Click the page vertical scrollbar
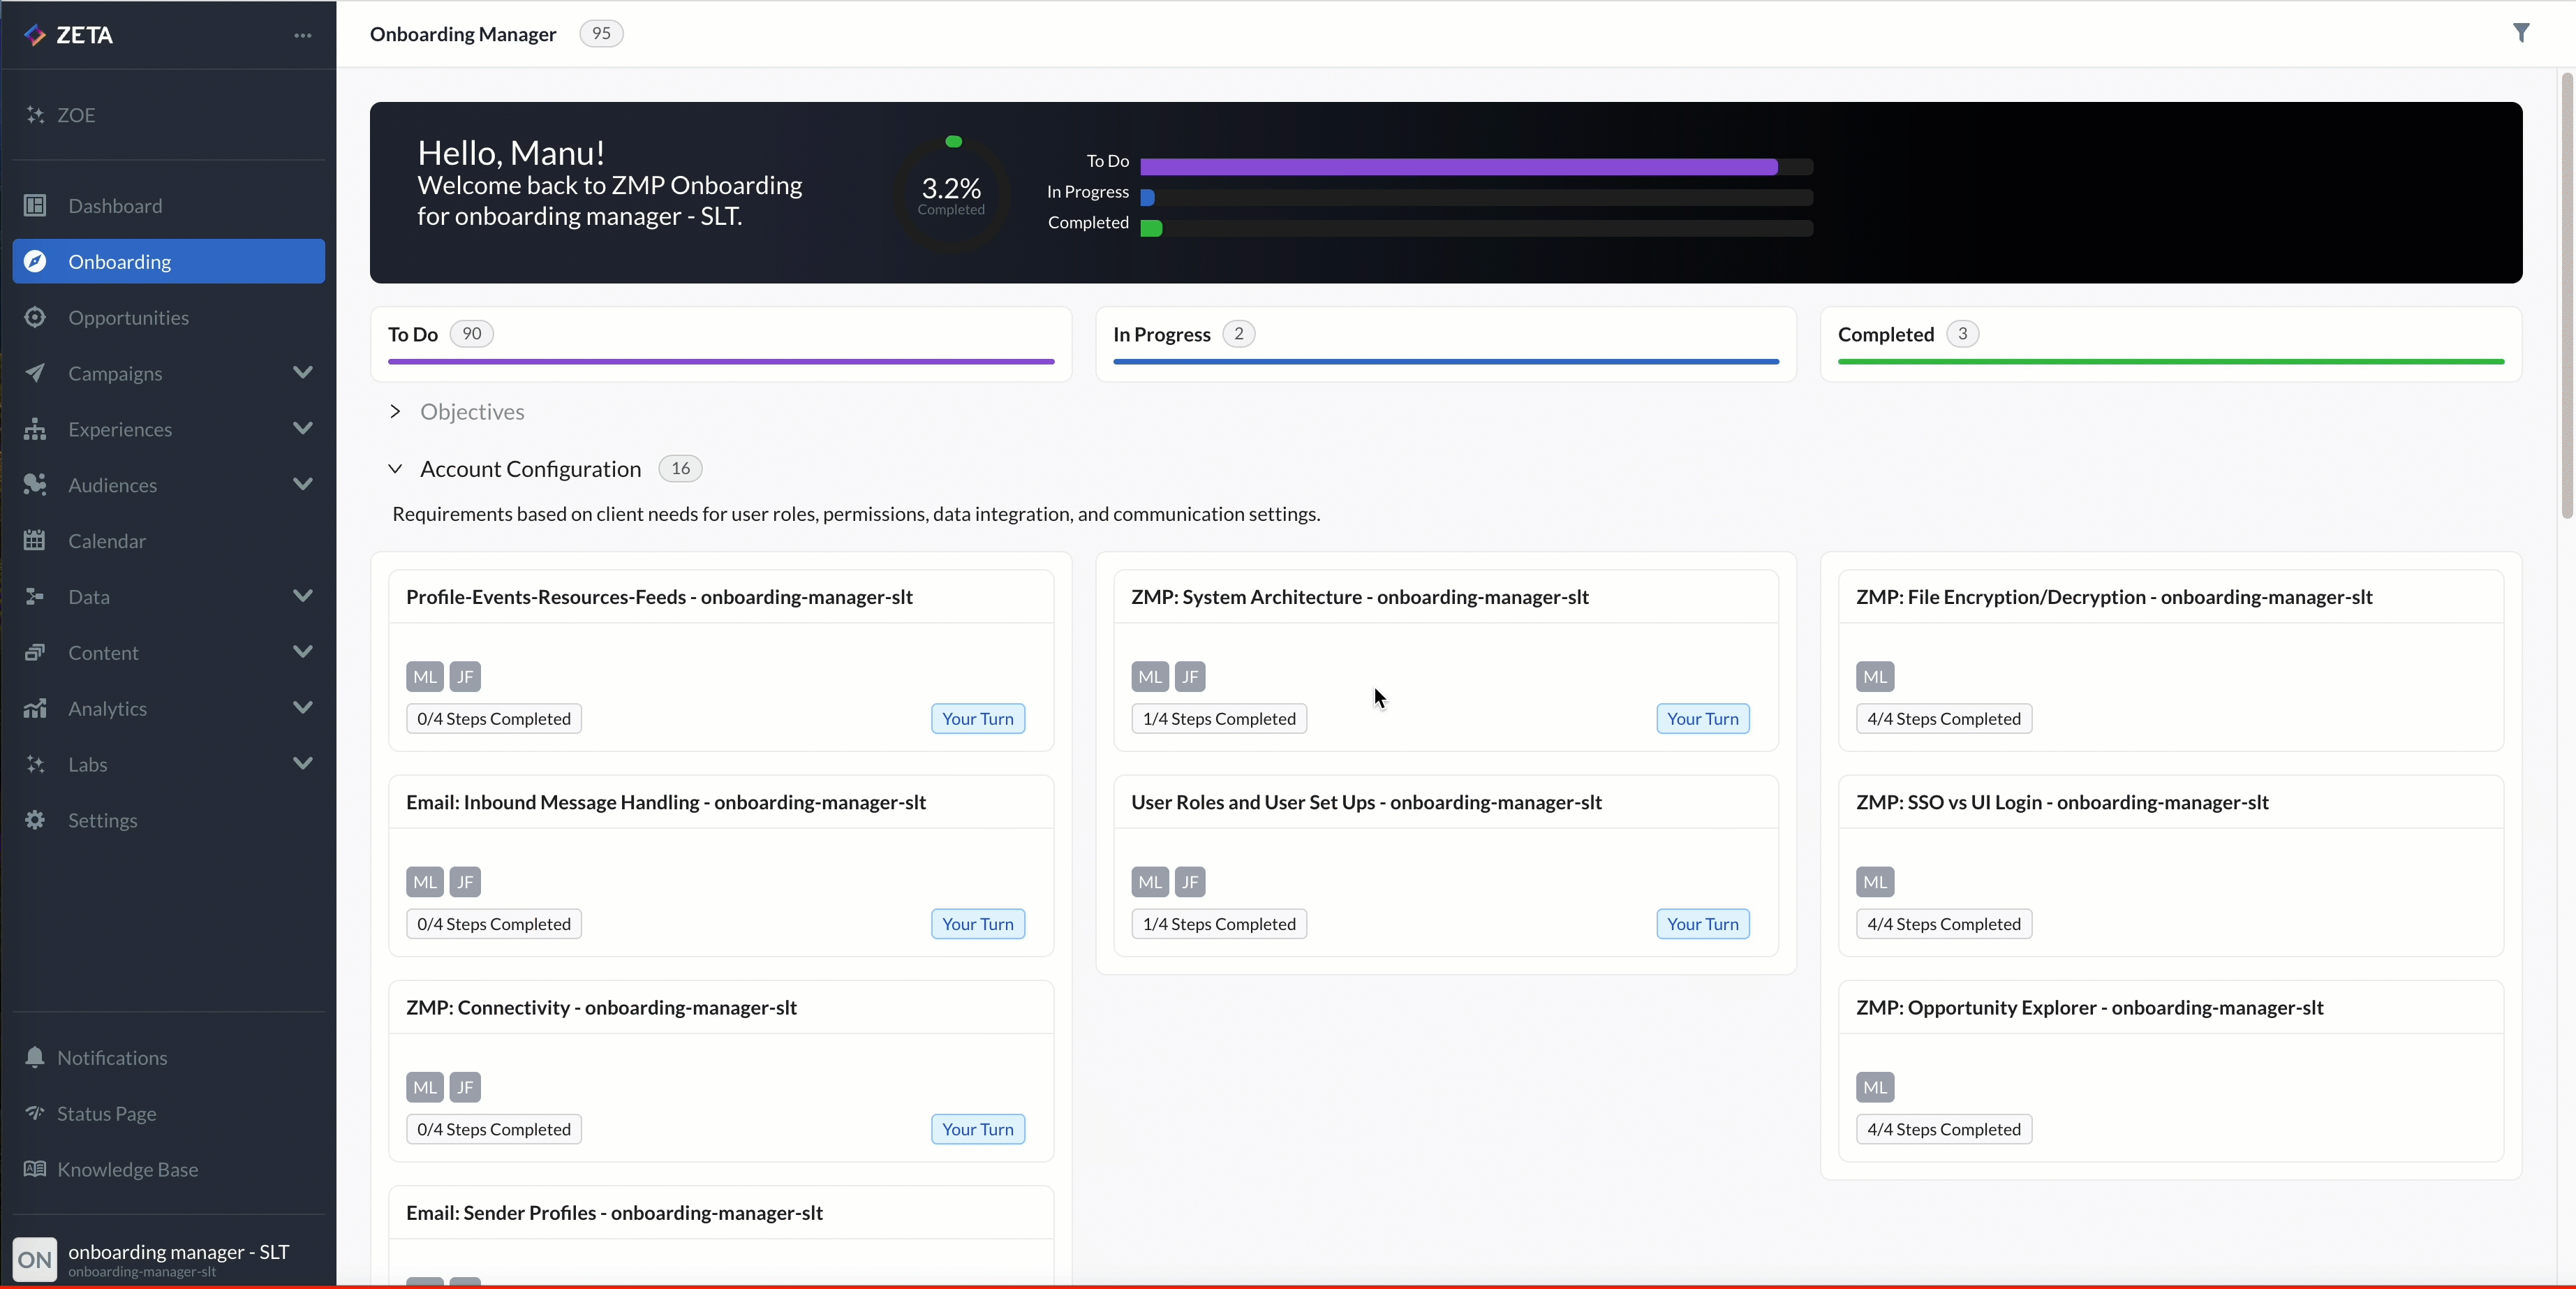The width and height of the screenshot is (2576, 1289). click(2567, 295)
